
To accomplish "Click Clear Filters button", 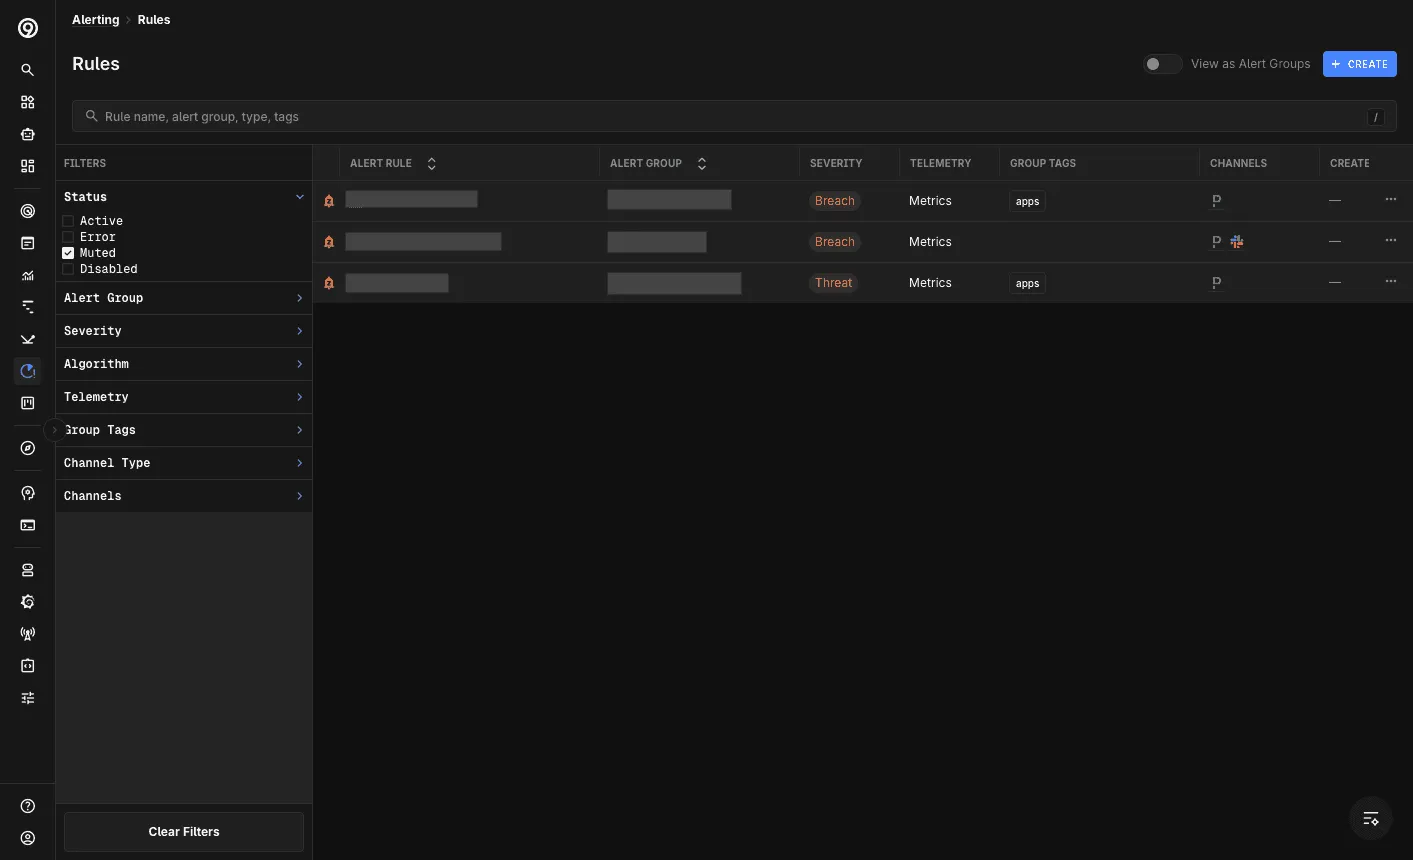I will click(184, 832).
